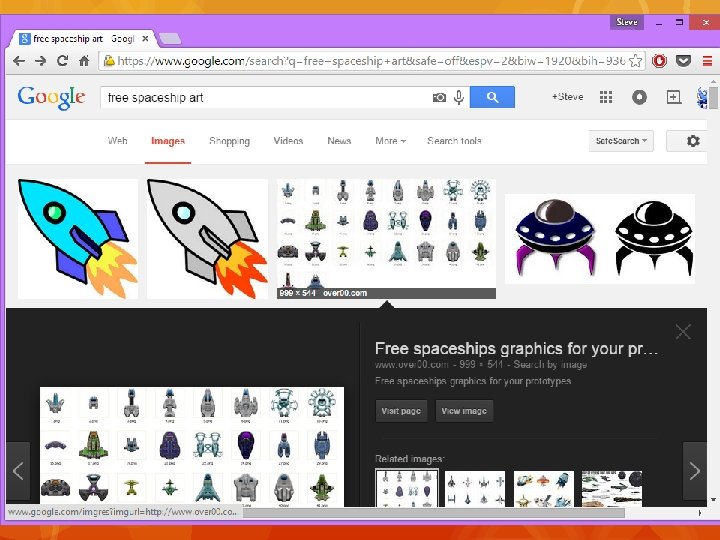Viewport: 720px width, 540px height.
Task: Switch to the Shopping tab
Action: point(229,141)
